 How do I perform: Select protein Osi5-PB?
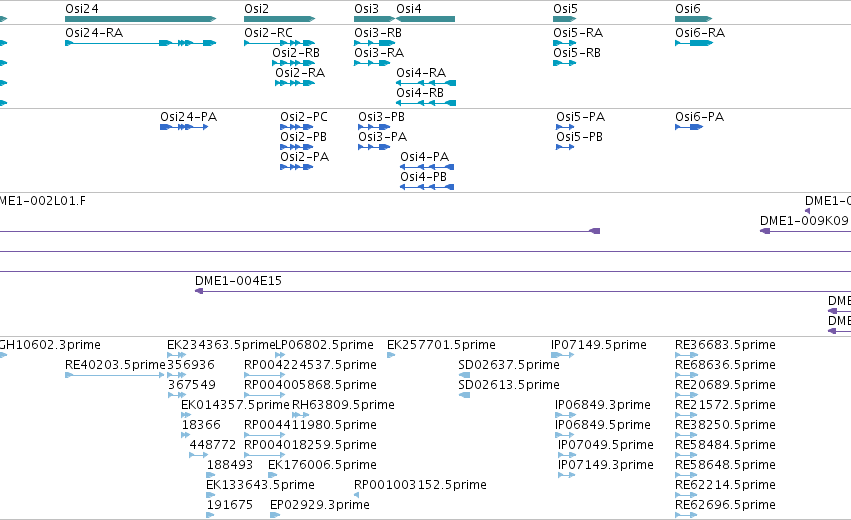(x=580, y=137)
